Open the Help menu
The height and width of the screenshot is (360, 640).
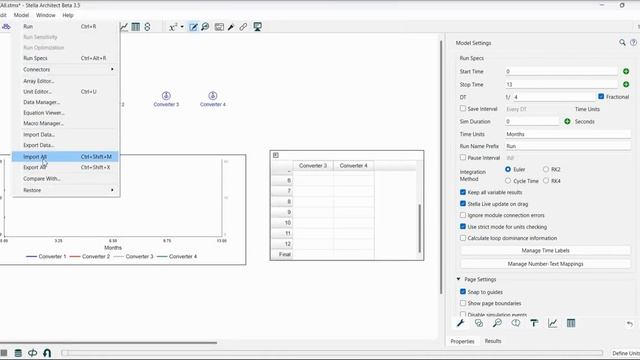[x=68, y=15]
